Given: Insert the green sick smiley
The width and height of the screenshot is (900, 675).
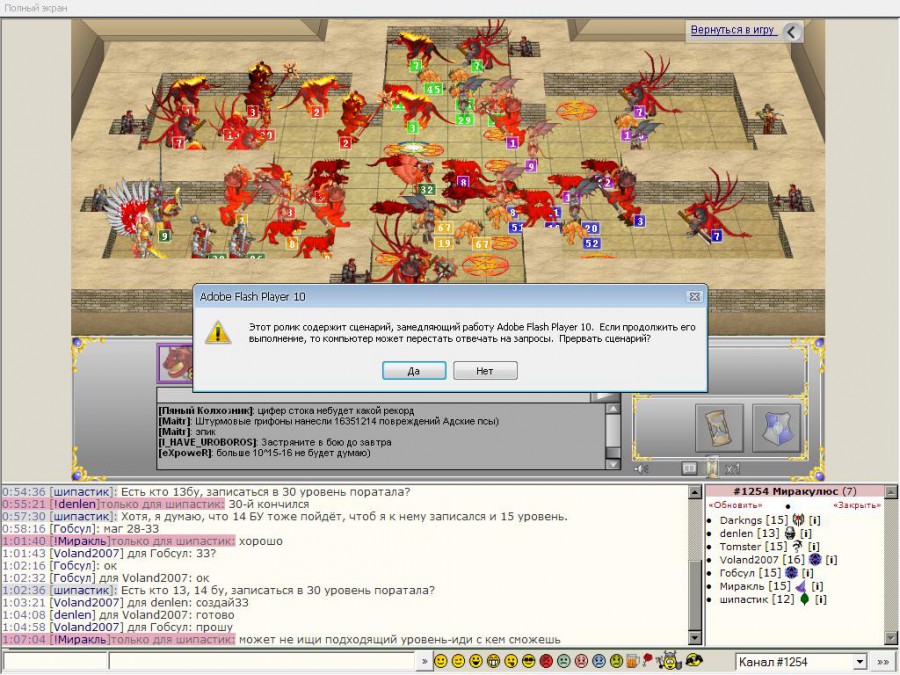Looking at the screenshot, I should point(616,662).
